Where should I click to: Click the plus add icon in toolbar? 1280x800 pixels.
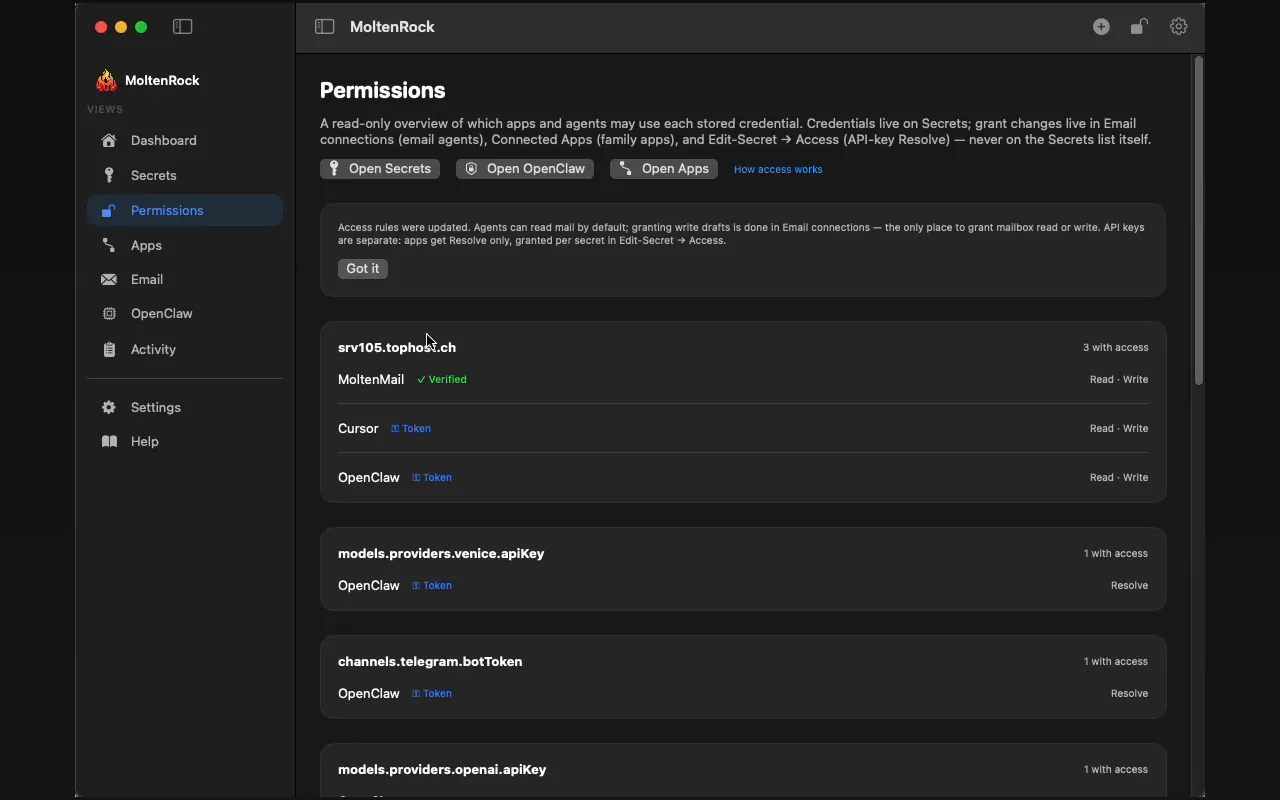tap(1101, 27)
